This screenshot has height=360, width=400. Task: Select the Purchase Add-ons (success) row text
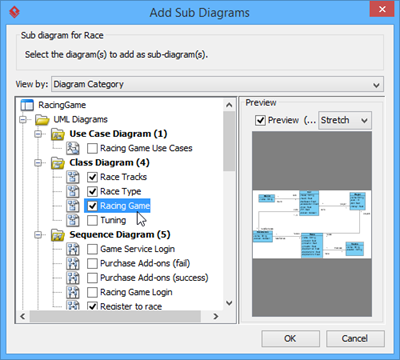[154, 278]
